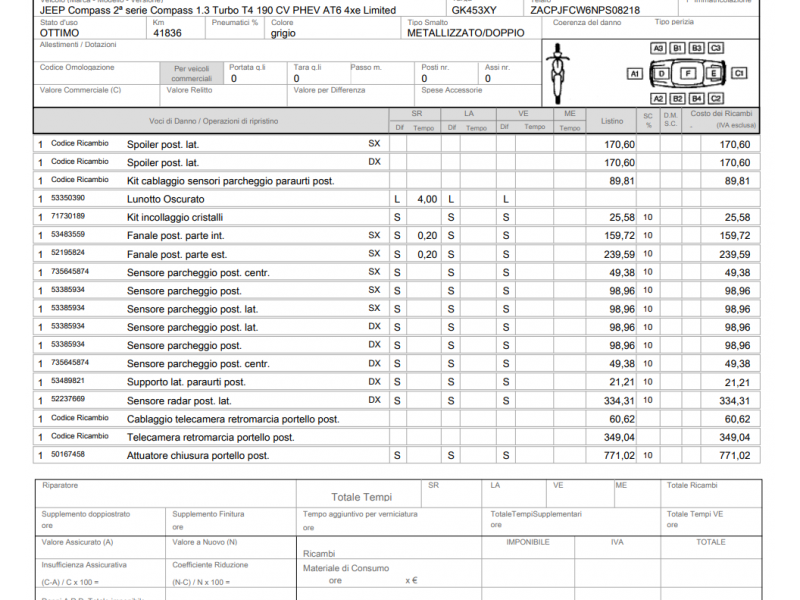The width and height of the screenshot is (800, 600).
Task: Select zone C3 box on the car diagram
Action: [x=715, y=48]
